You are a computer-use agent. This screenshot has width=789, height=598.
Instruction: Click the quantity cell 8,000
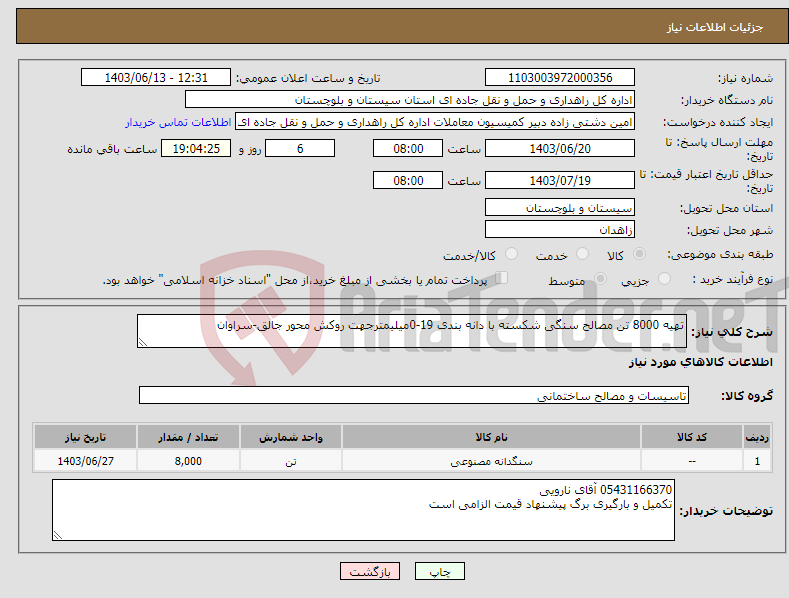(x=188, y=461)
